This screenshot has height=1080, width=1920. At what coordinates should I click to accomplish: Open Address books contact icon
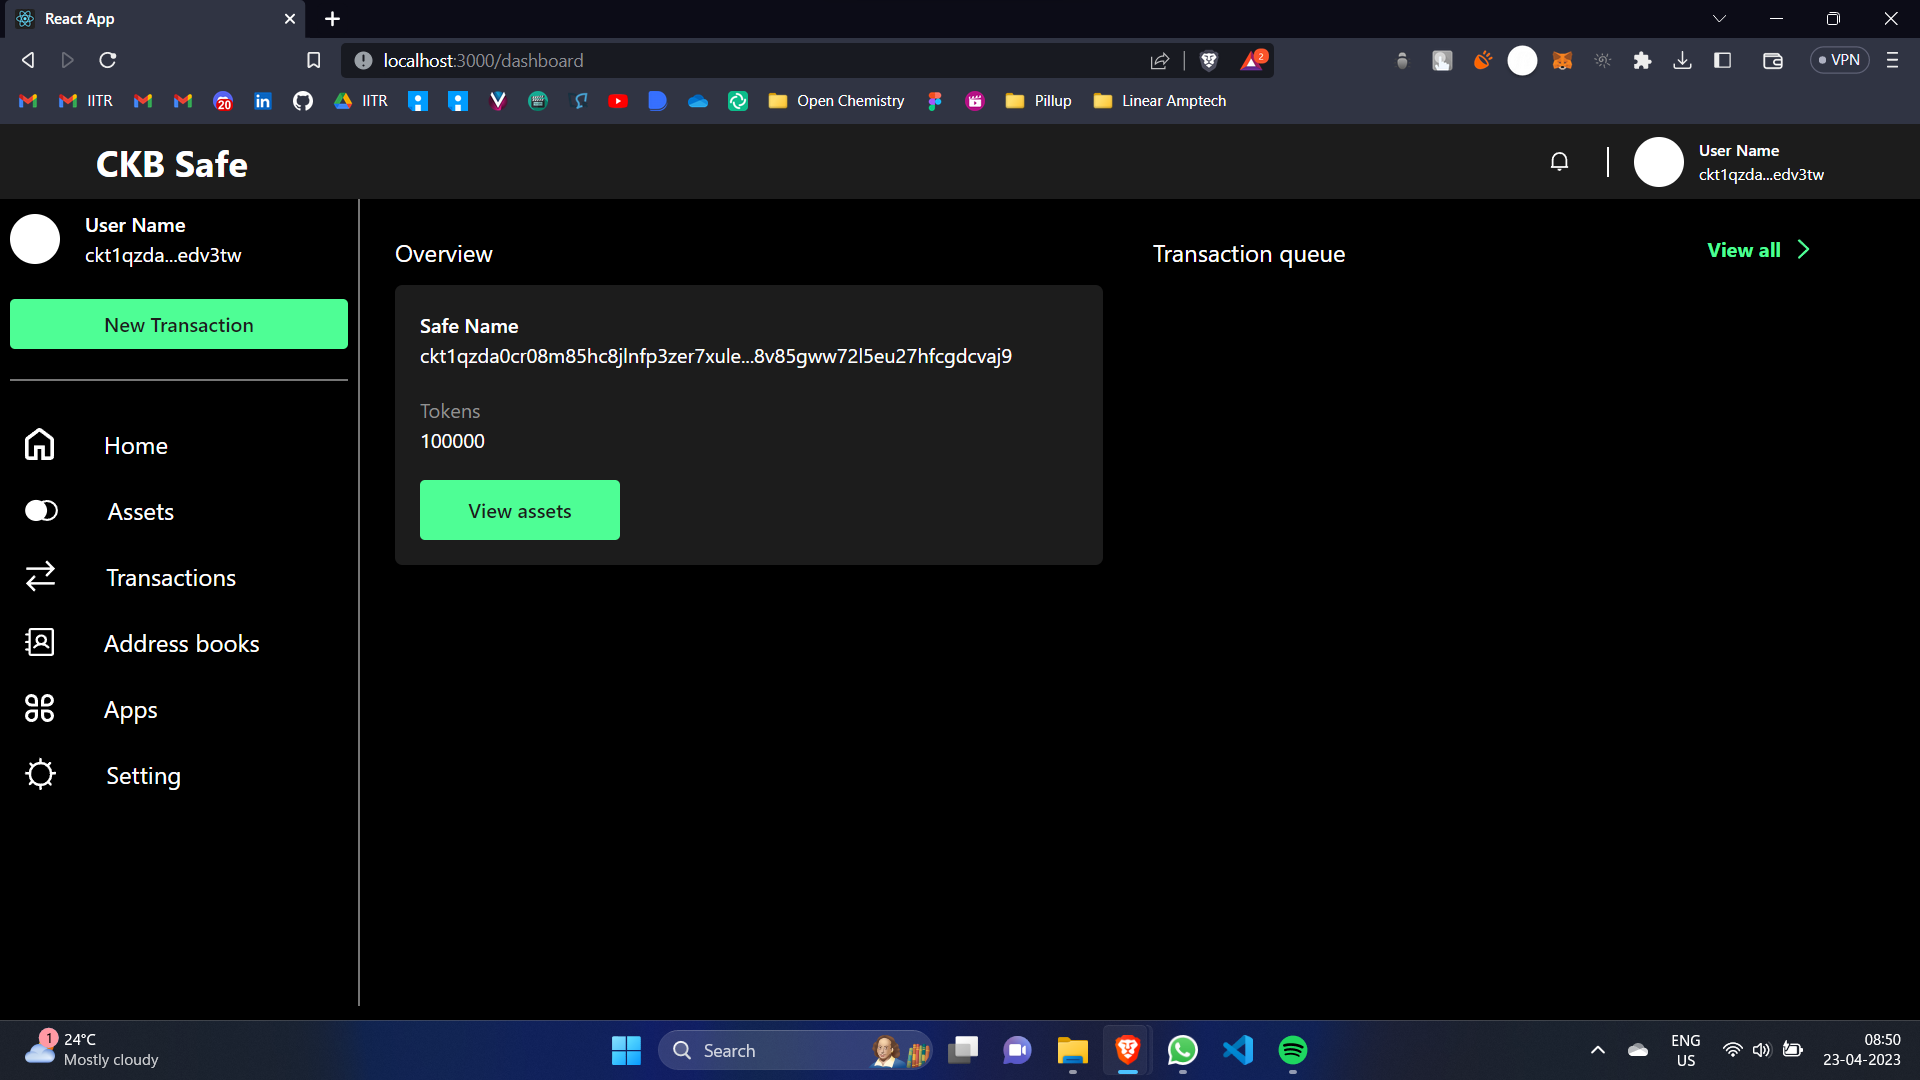tap(40, 642)
